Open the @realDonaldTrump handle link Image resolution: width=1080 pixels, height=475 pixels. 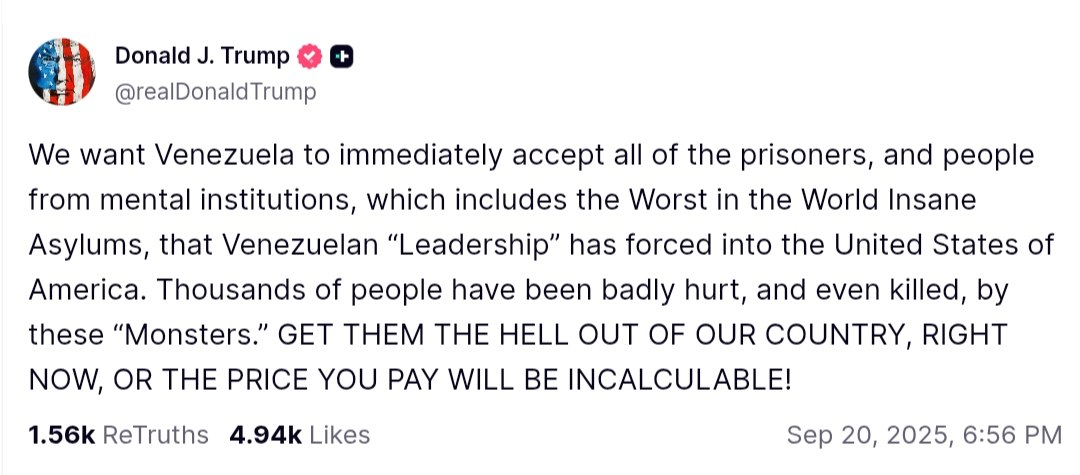[x=216, y=92]
